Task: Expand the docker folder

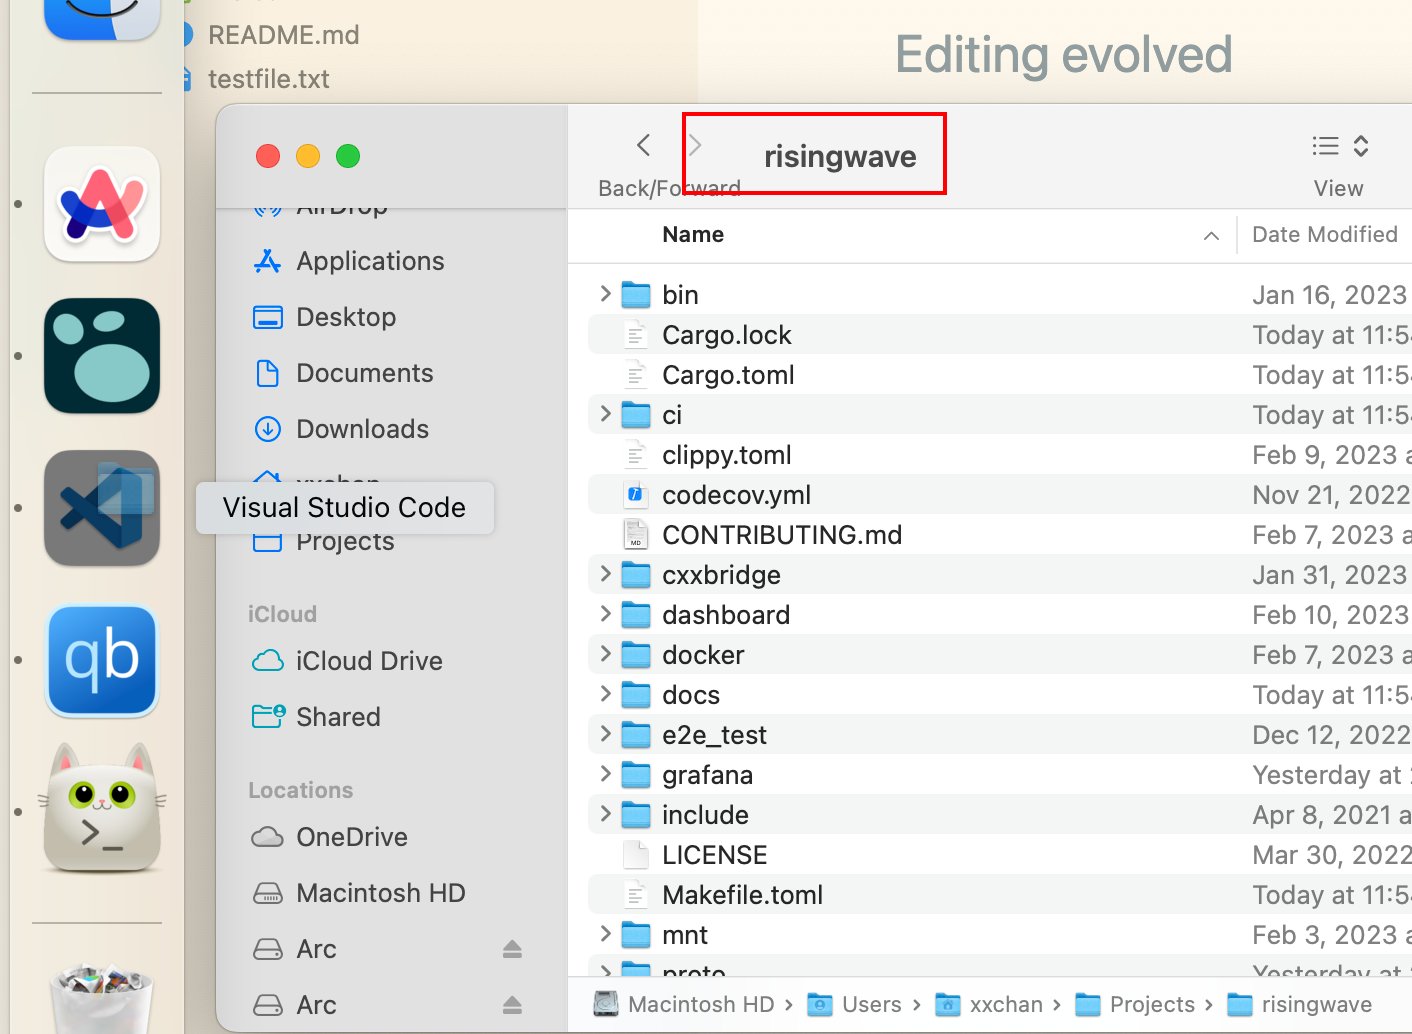Action: point(605,654)
